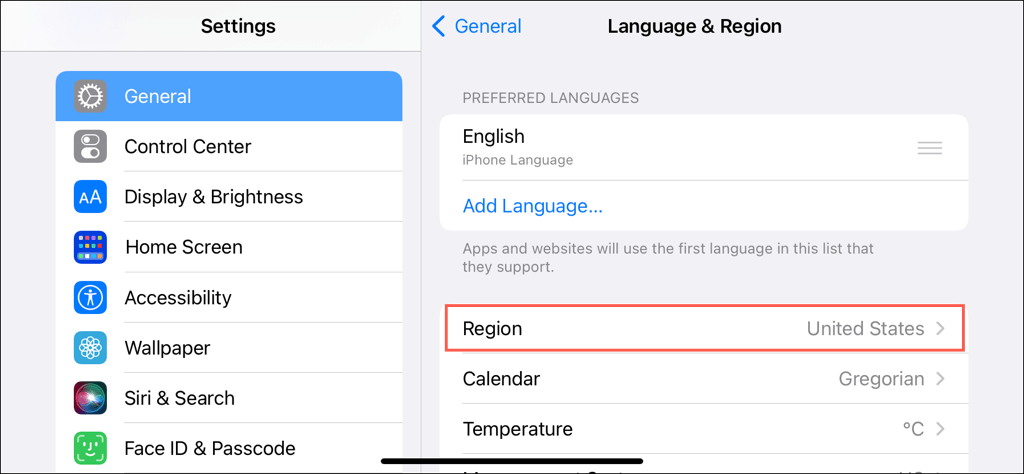This screenshot has height=474, width=1024.
Task: Expand Region via the United States chevron
Action: click(x=940, y=328)
